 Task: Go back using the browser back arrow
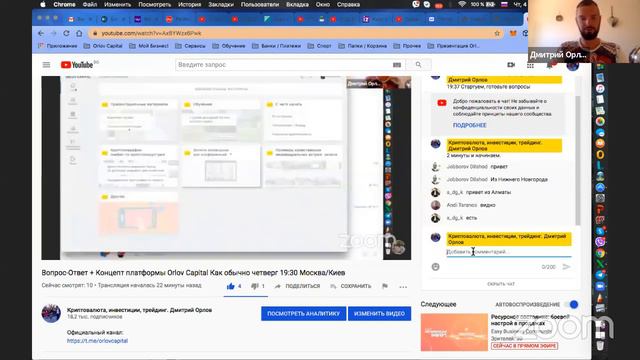click(41, 33)
